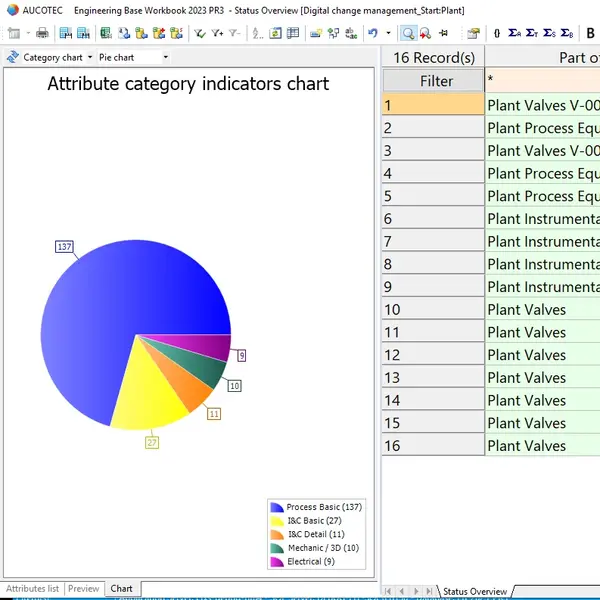
Task: Switch to the Preview tab
Action: tap(84, 589)
